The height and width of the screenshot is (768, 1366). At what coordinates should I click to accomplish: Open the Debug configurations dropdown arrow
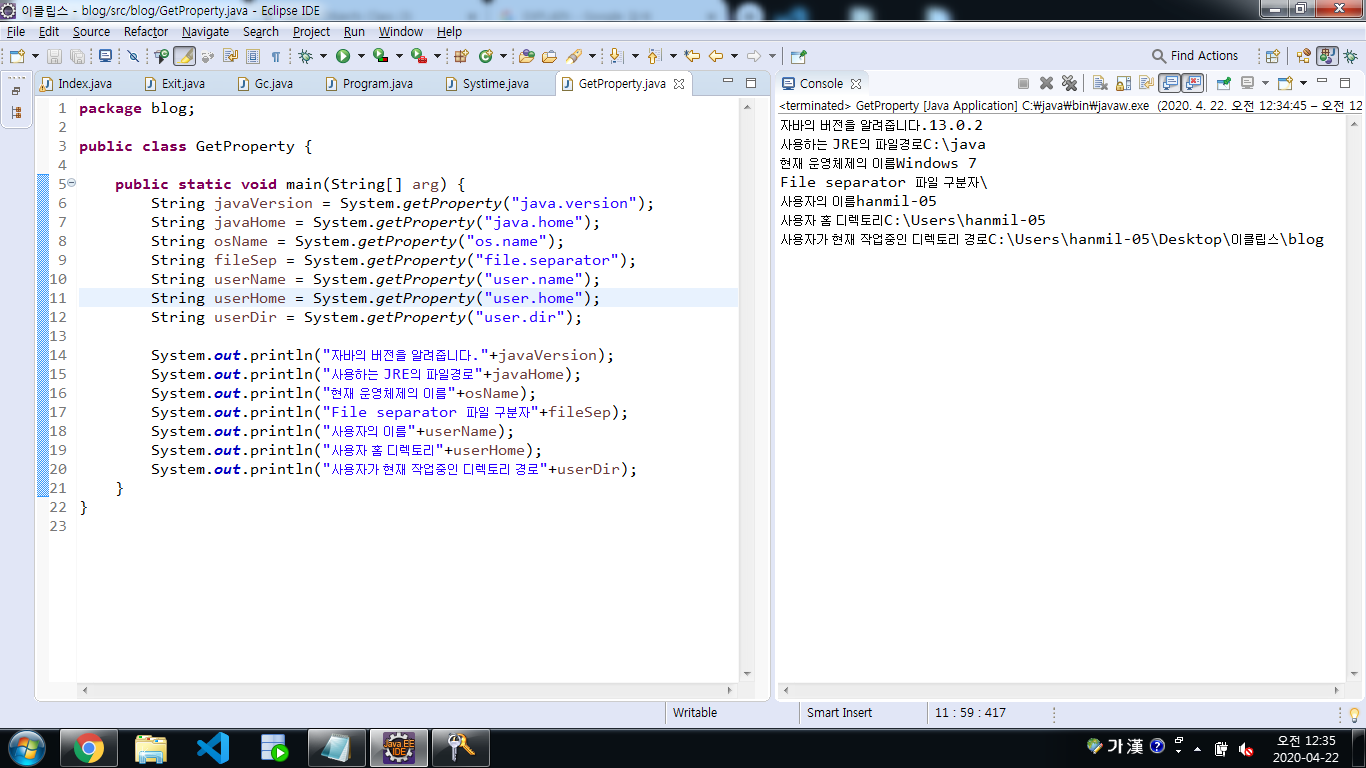pyautogui.click(x=323, y=56)
